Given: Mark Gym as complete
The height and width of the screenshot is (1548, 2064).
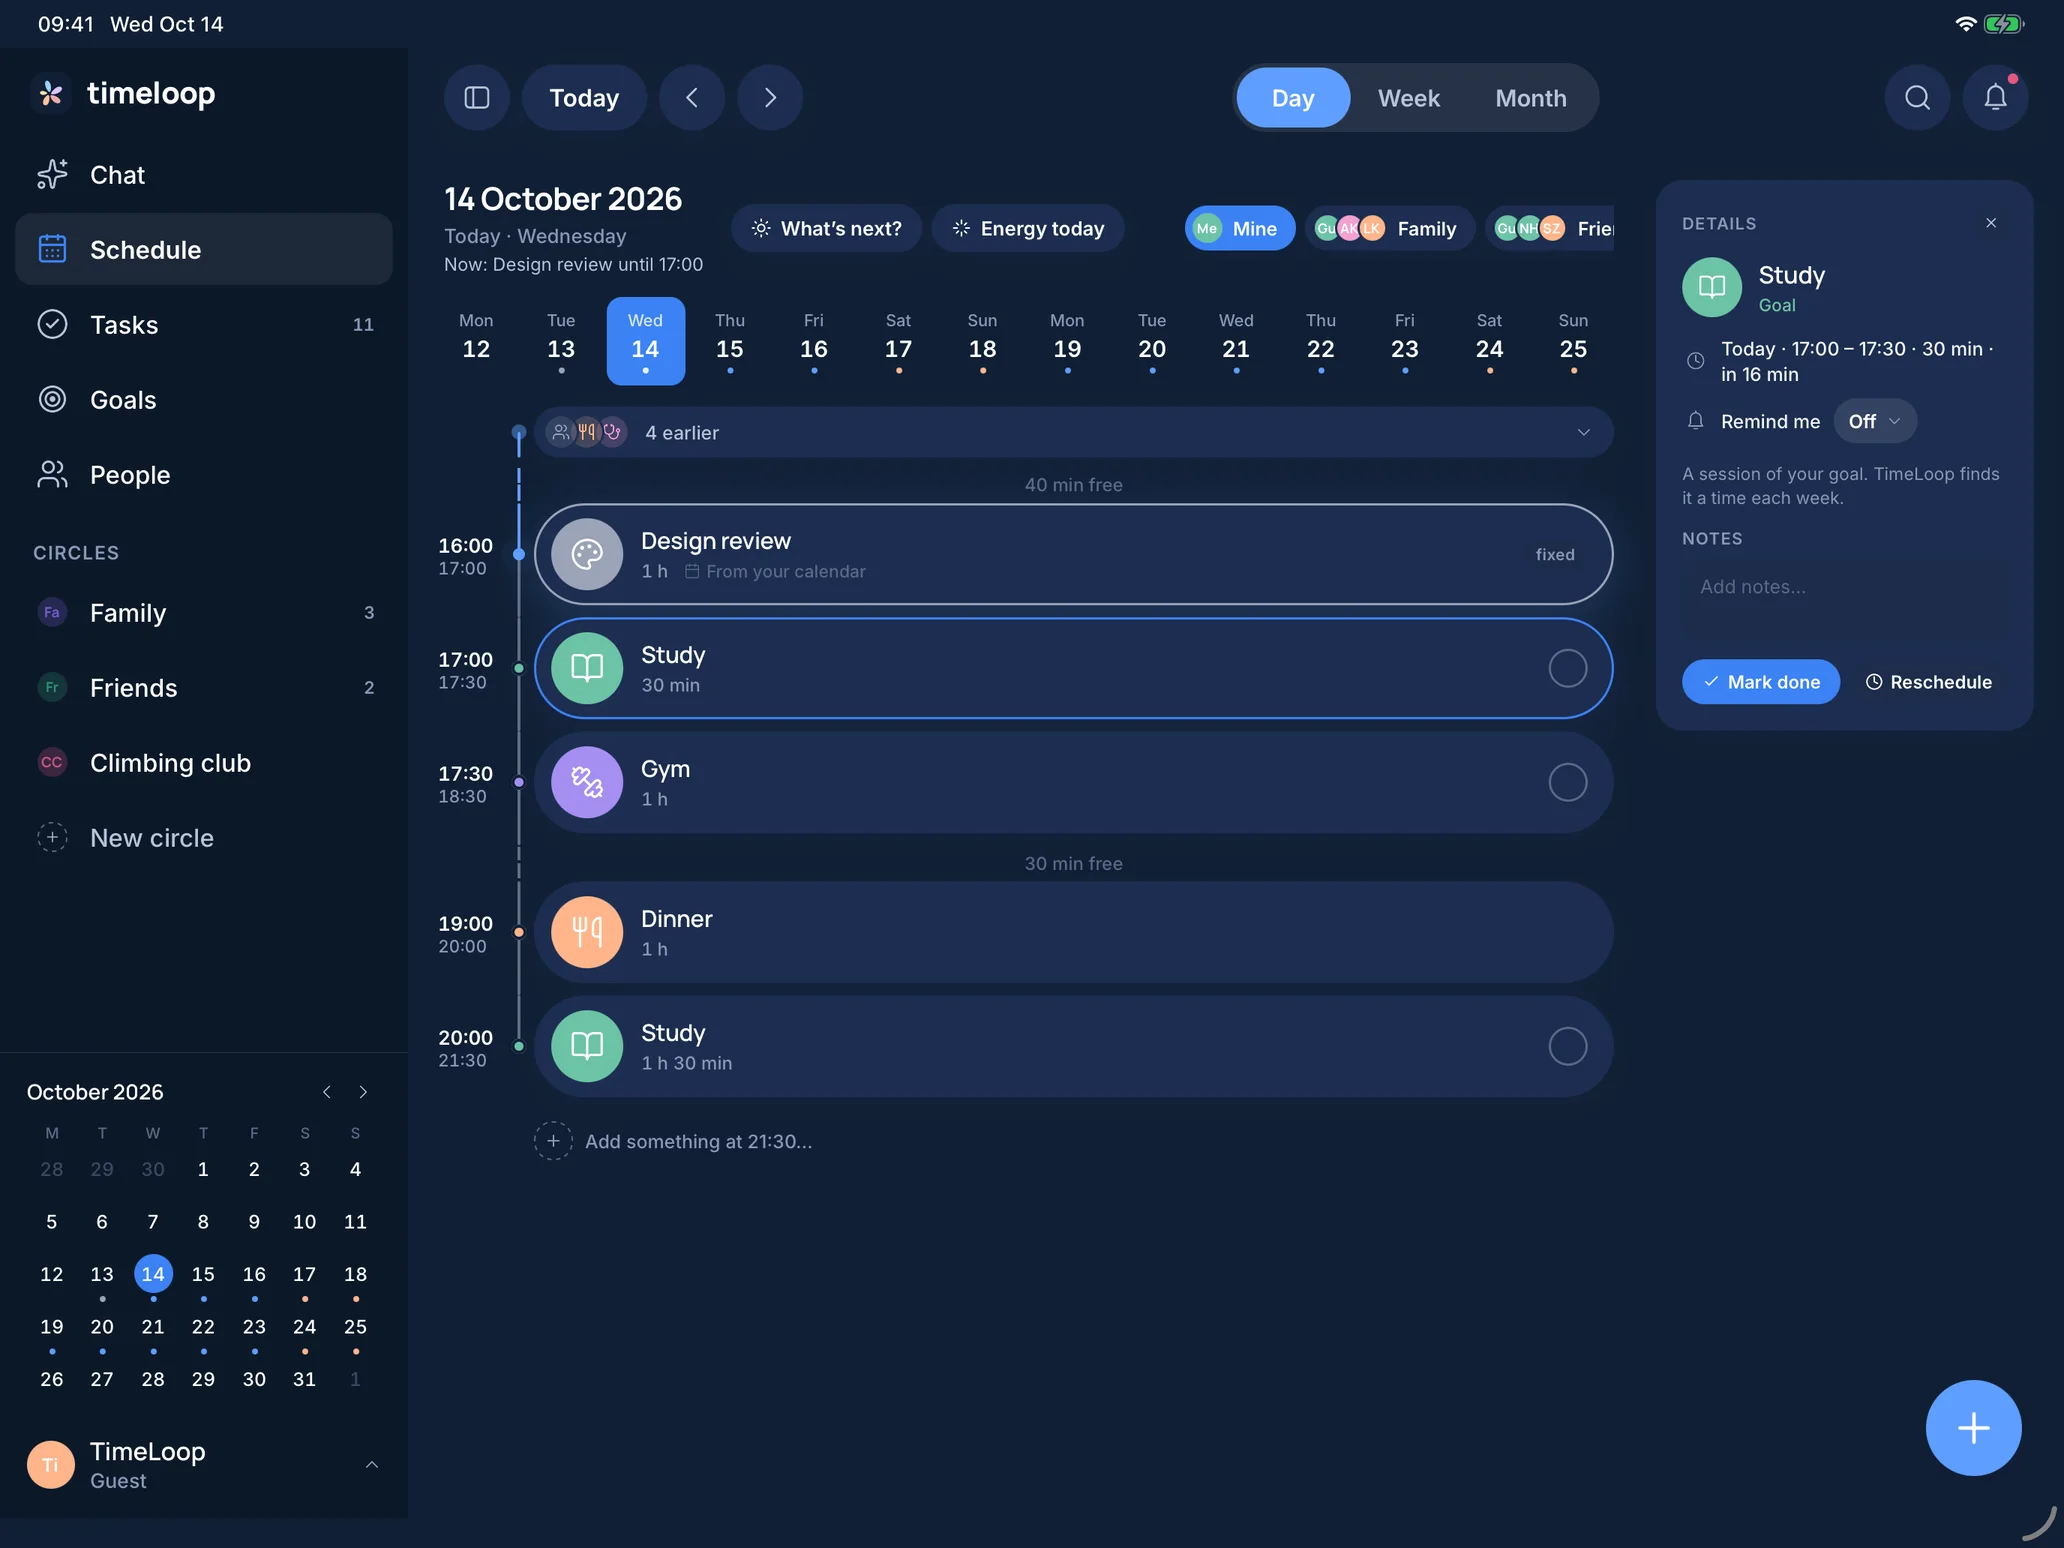Looking at the screenshot, I should click(1567, 782).
